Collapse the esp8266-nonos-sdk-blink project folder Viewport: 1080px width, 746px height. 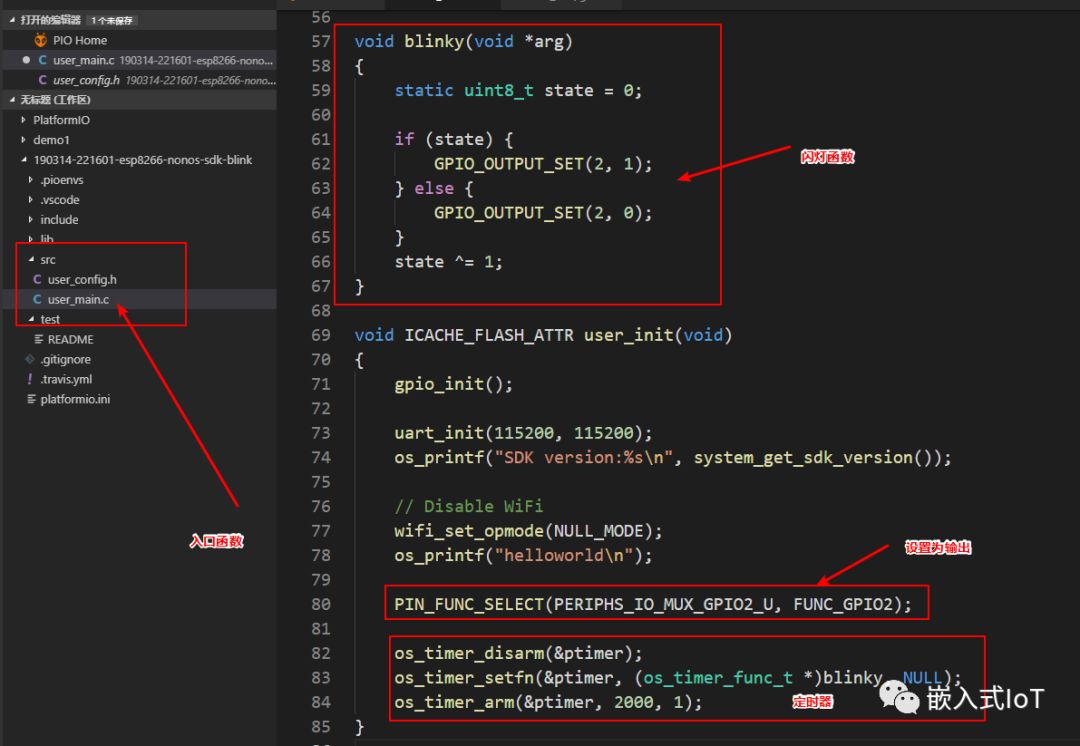coord(142,160)
